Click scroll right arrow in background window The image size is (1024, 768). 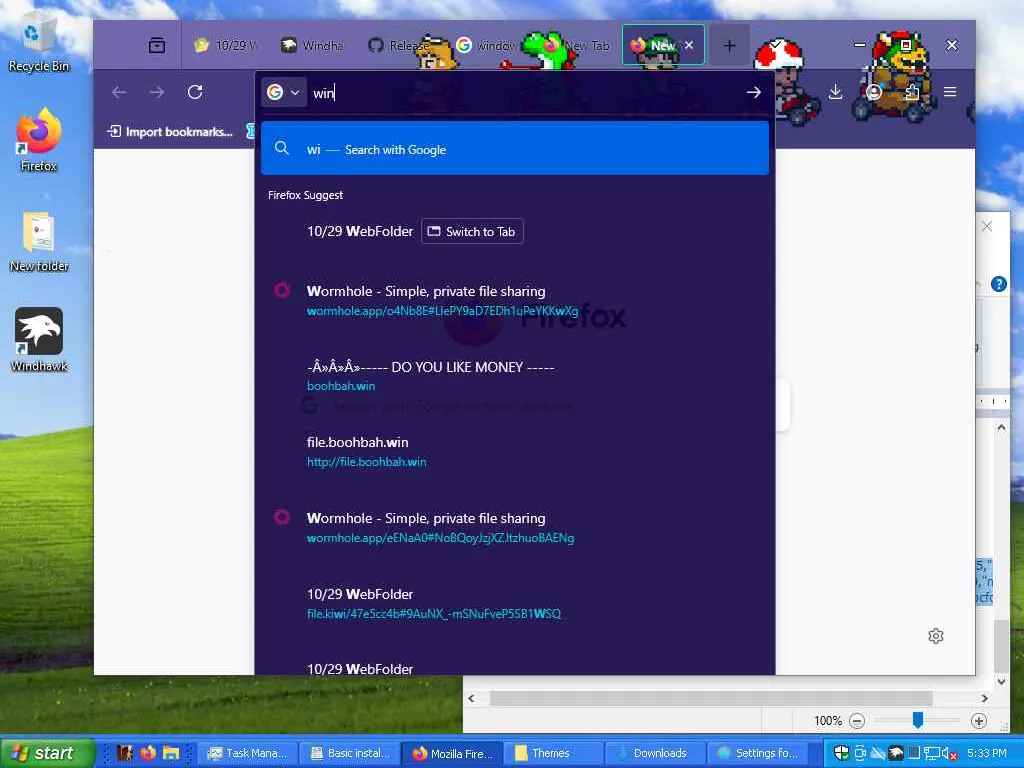point(985,698)
